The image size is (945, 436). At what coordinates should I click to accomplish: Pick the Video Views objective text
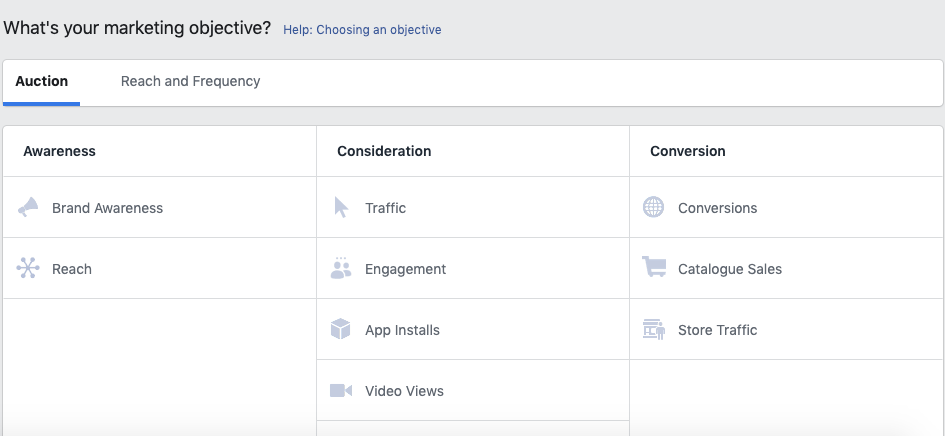(x=404, y=391)
